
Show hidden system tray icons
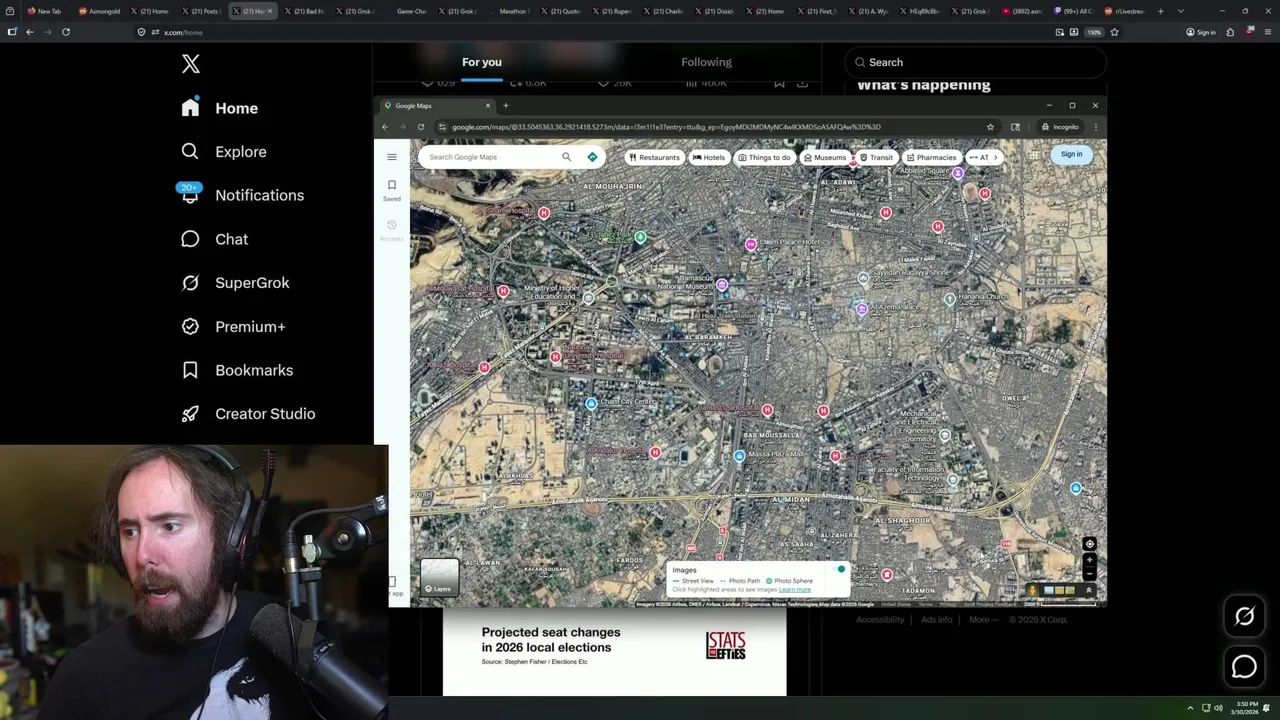point(1190,708)
